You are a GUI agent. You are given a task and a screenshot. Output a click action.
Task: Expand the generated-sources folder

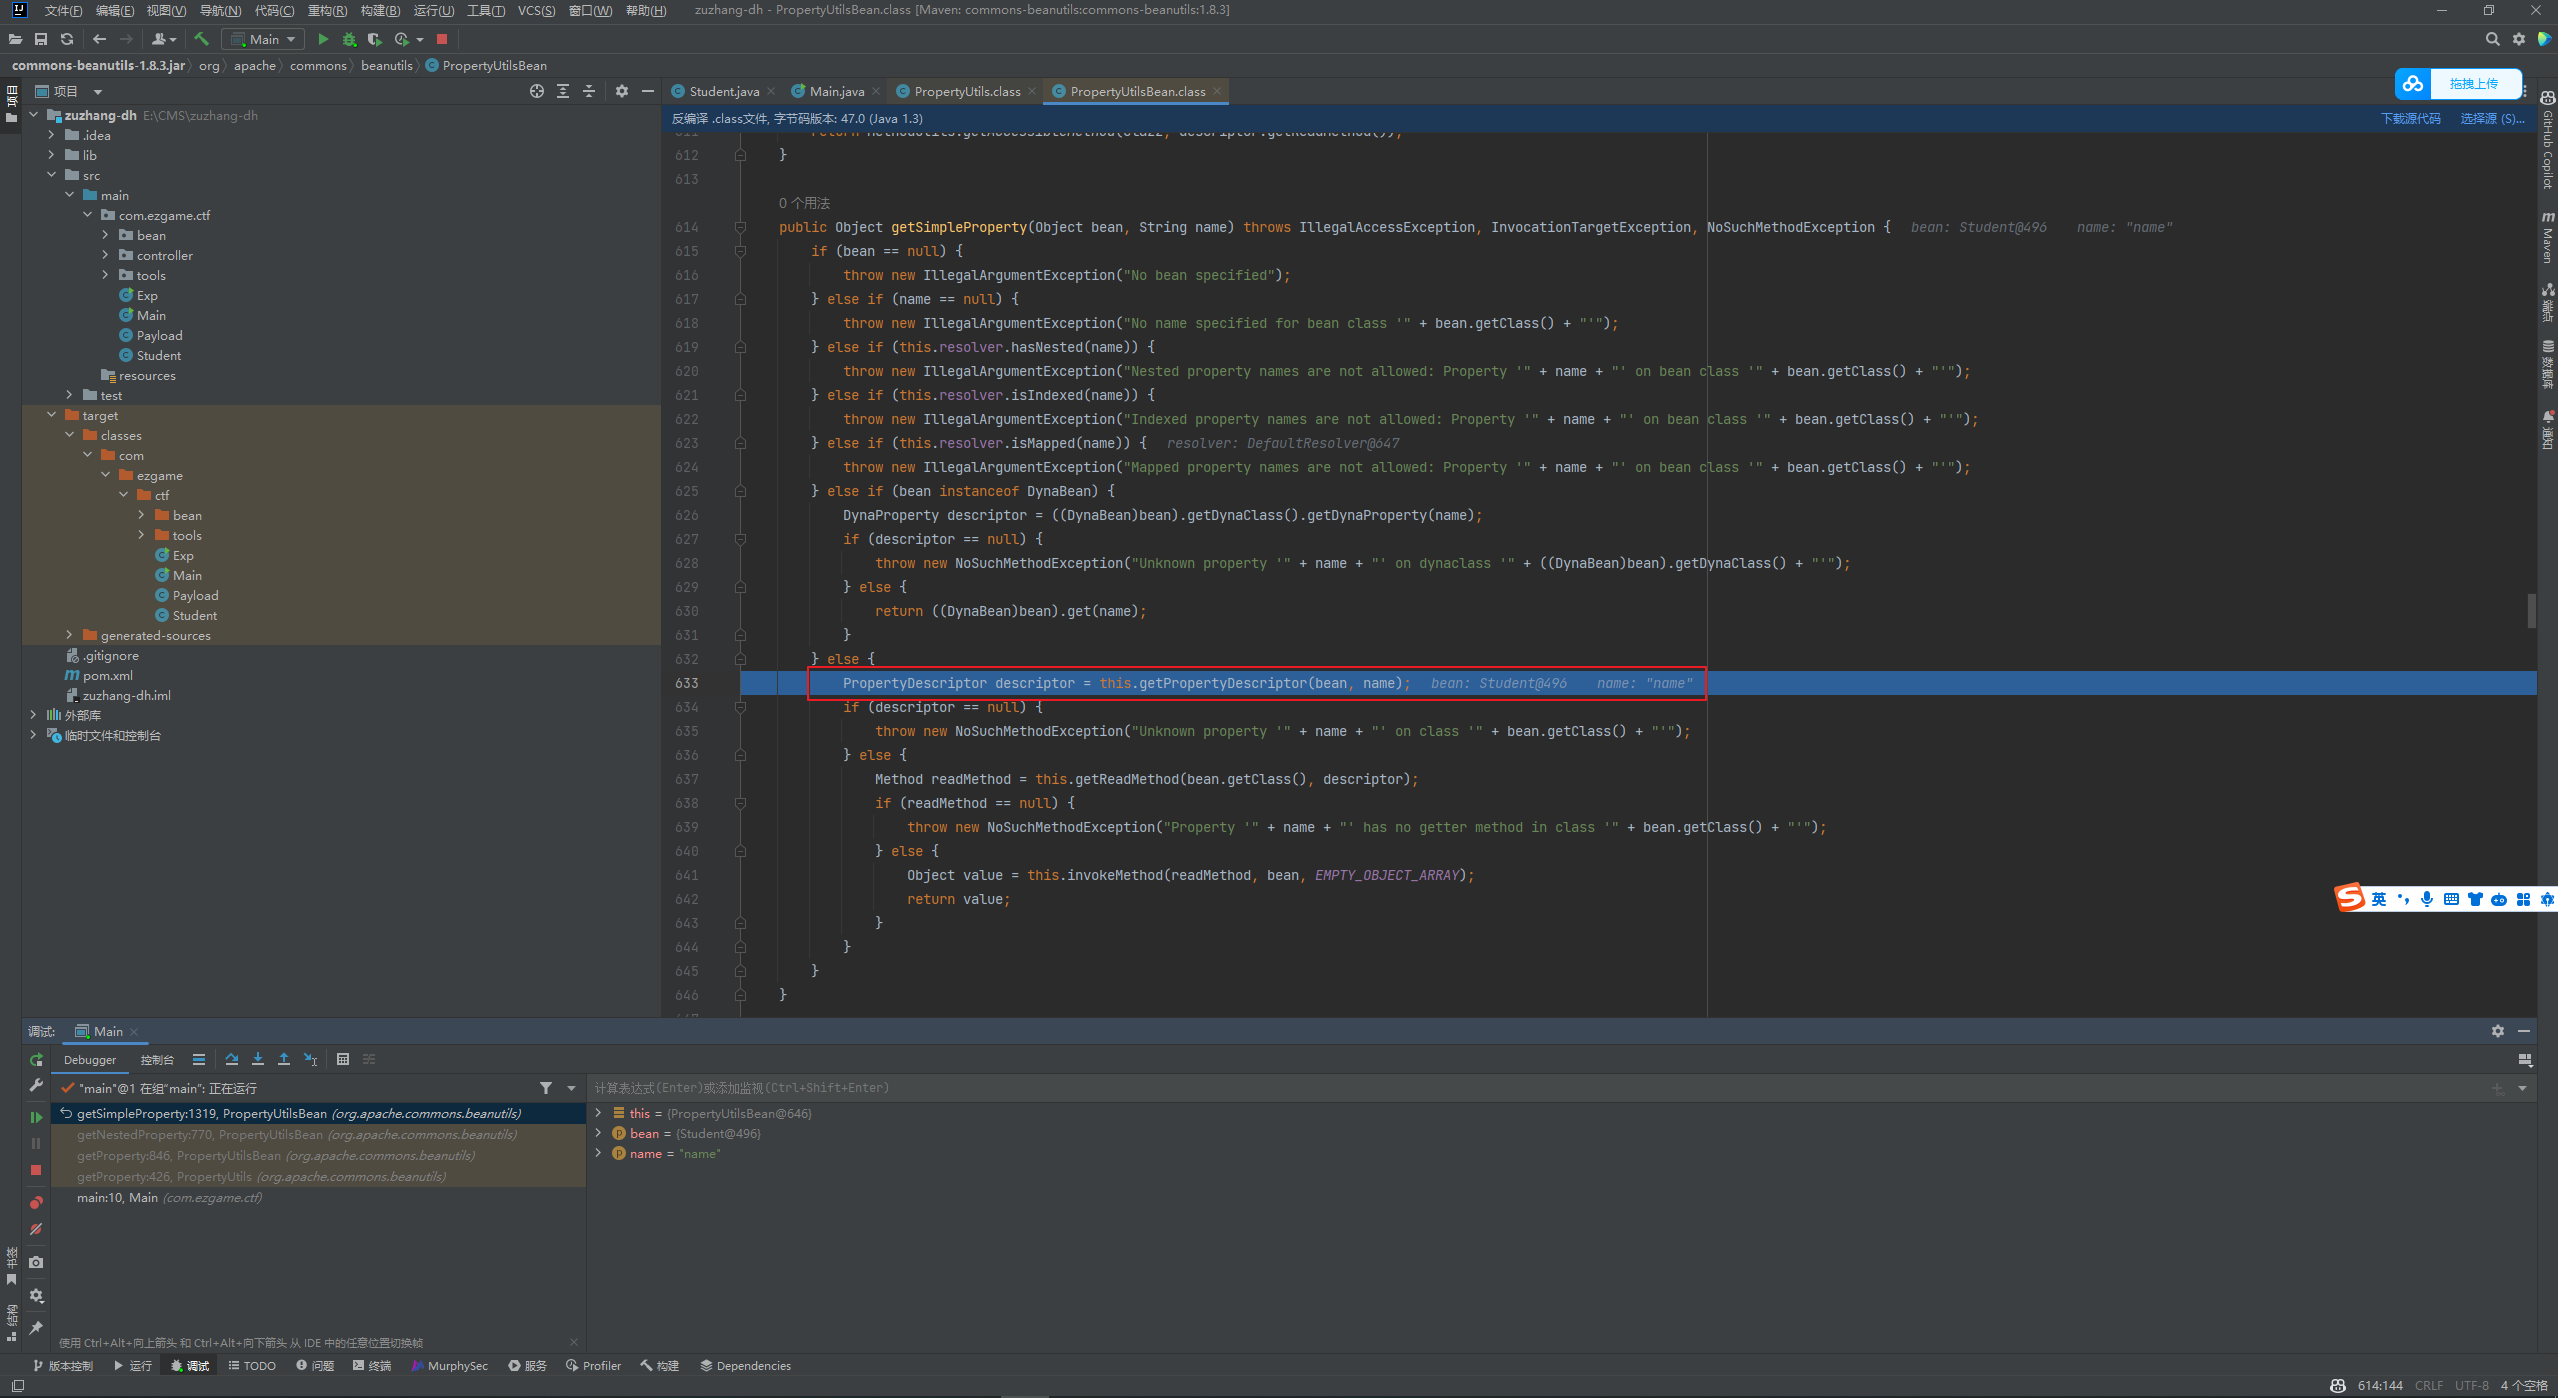point(70,635)
